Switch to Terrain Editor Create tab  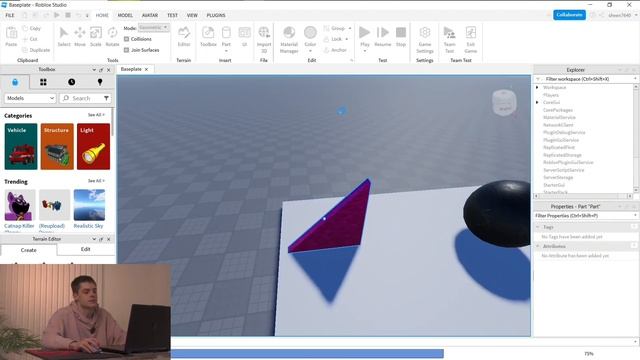click(29, 250)
